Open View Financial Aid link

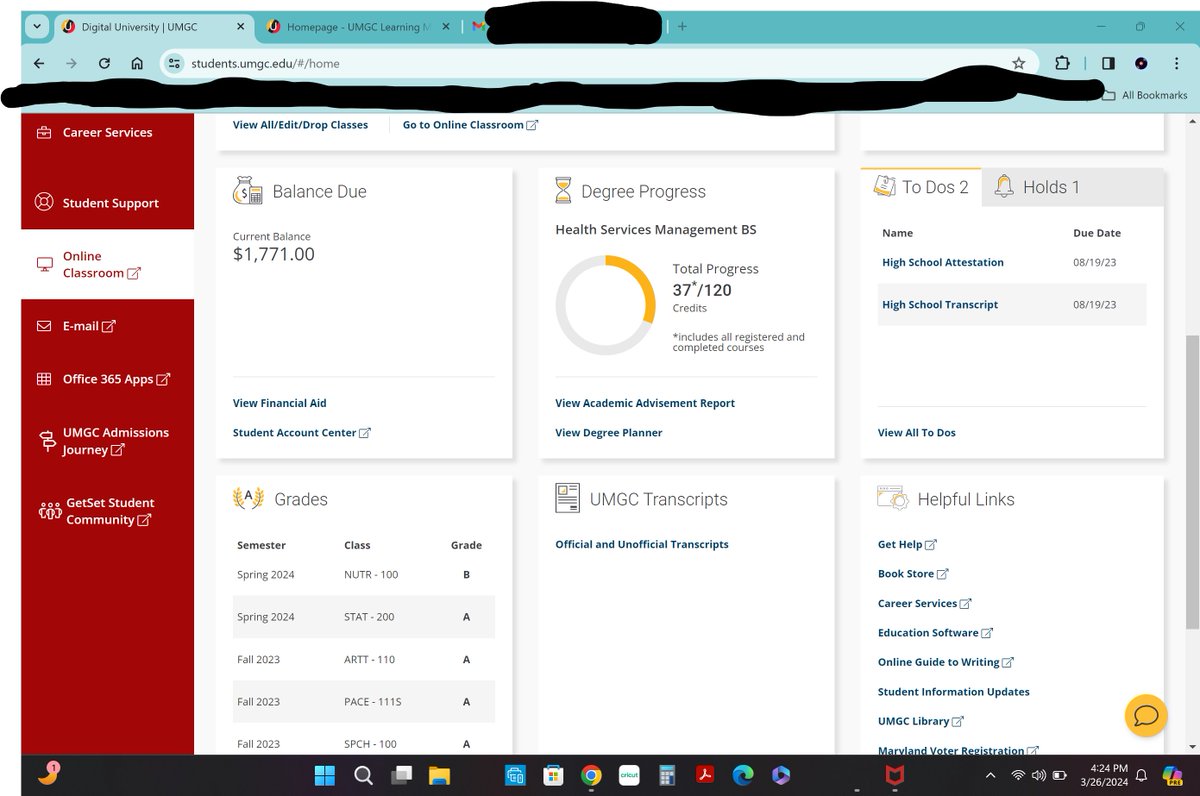coord(280,403)
